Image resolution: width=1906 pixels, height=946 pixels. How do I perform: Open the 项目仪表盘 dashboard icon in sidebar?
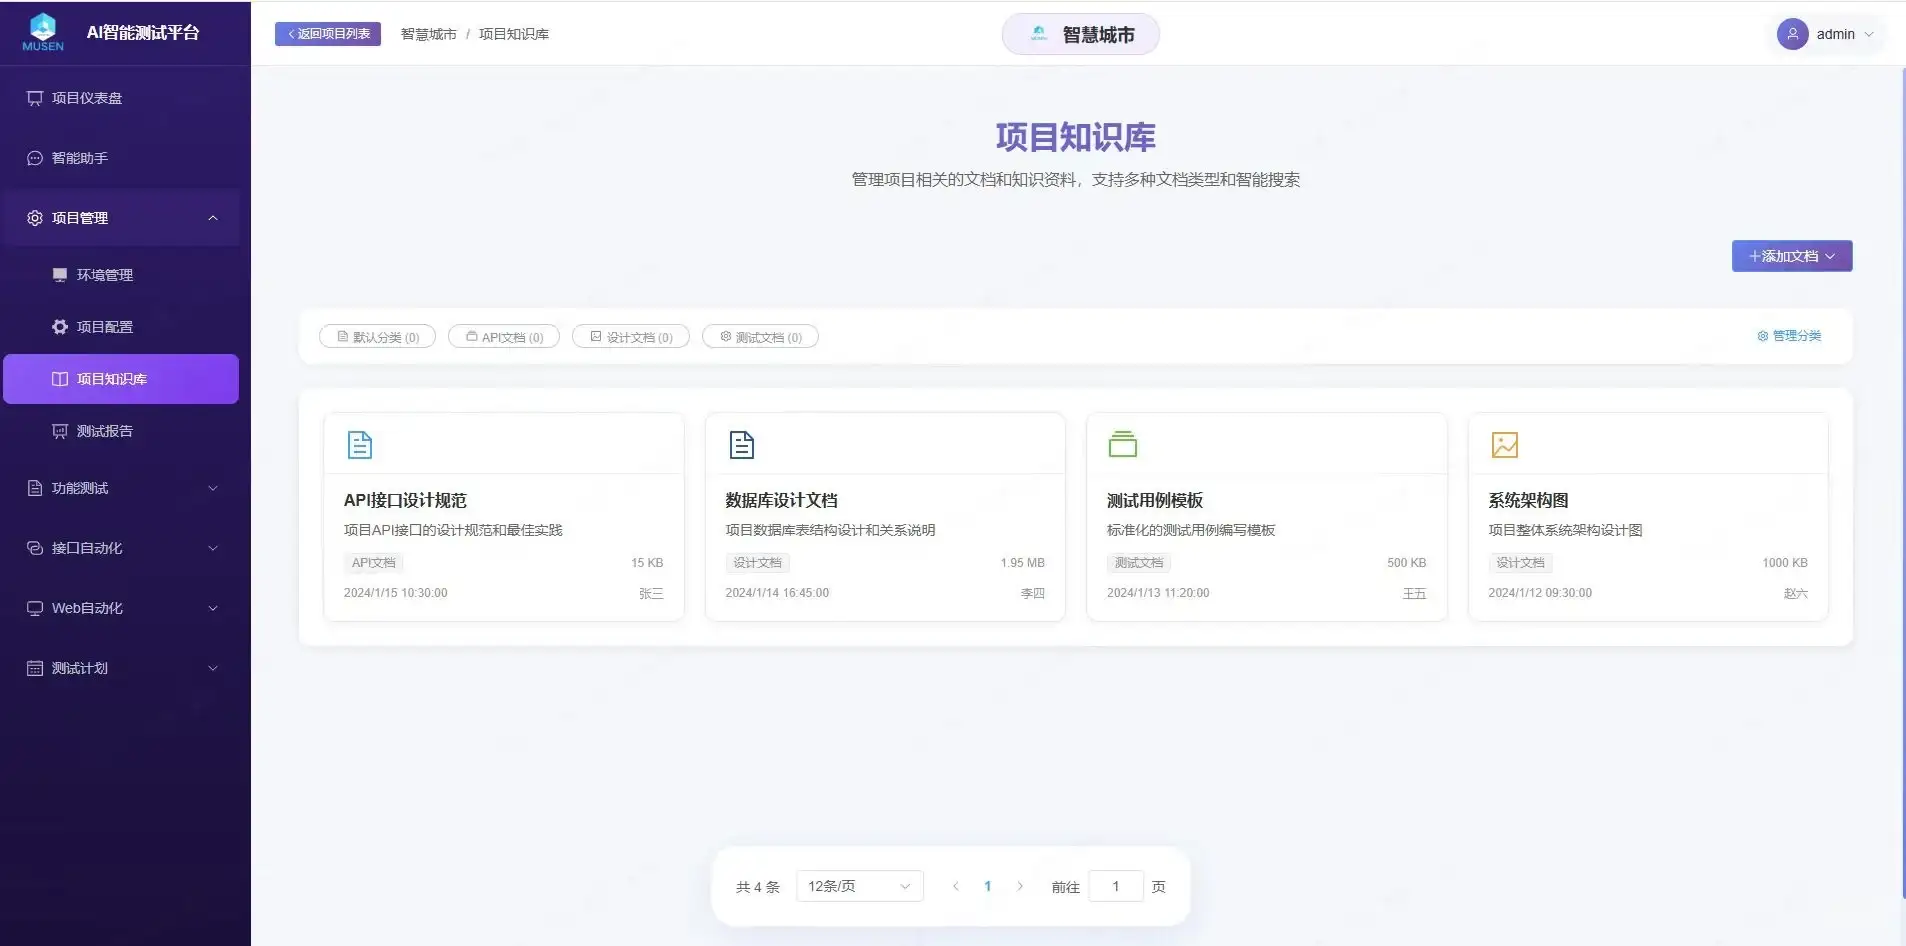tap(33, 97)
